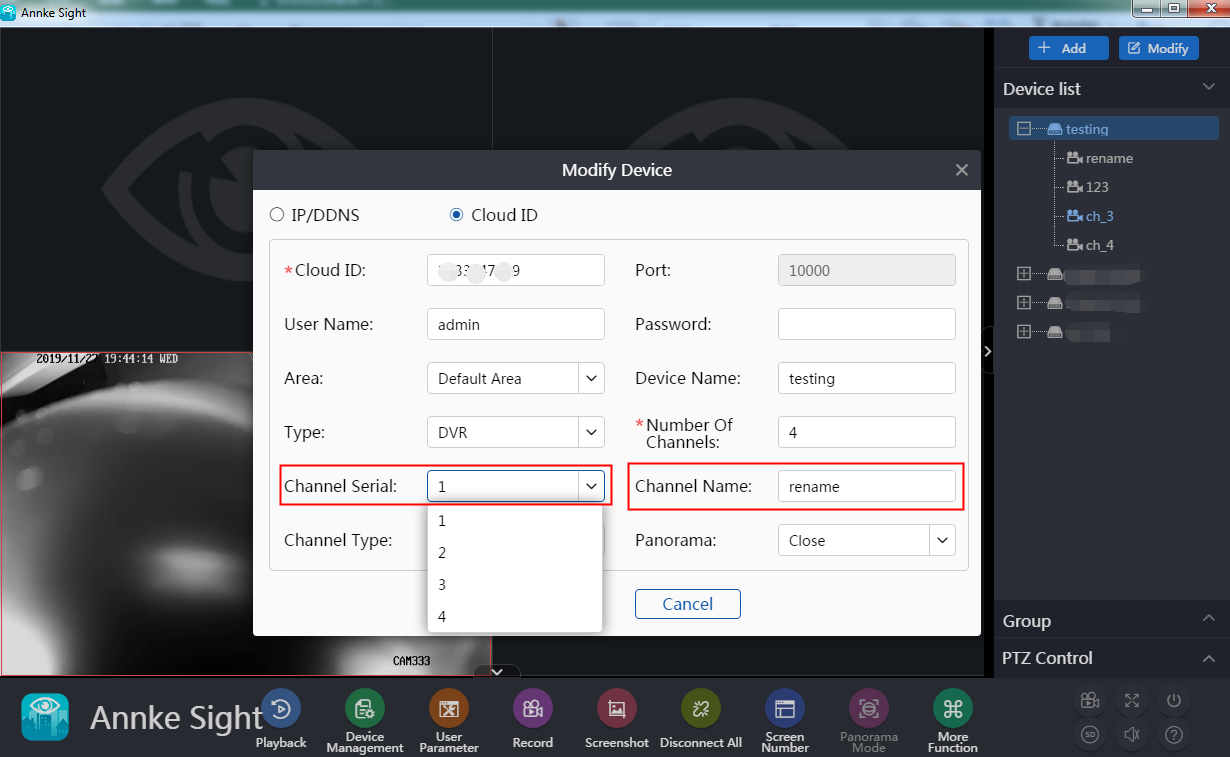This screenshot has height=757, width=1230.
Task: Take a Screenshot of the video
Action: click(617, 709)
